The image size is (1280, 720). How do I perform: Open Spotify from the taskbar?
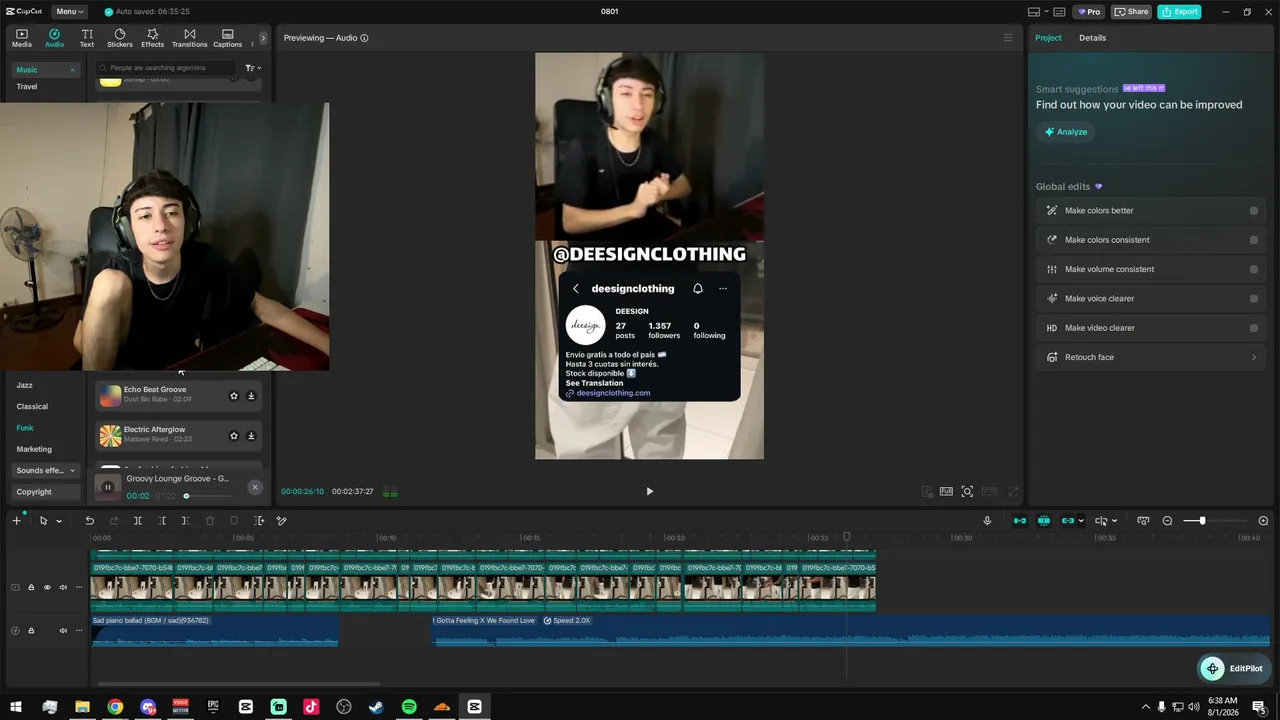(409, 707)
